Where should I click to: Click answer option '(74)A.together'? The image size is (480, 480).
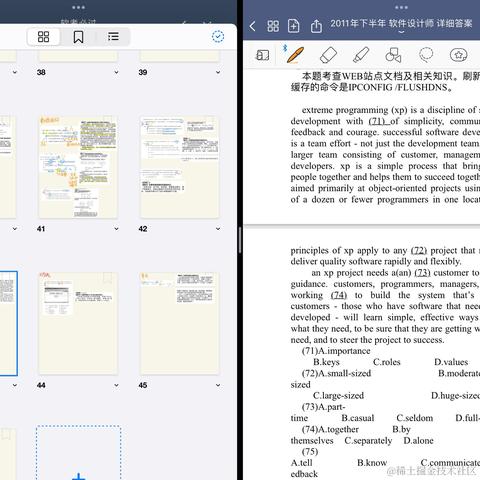coord(330,429)
